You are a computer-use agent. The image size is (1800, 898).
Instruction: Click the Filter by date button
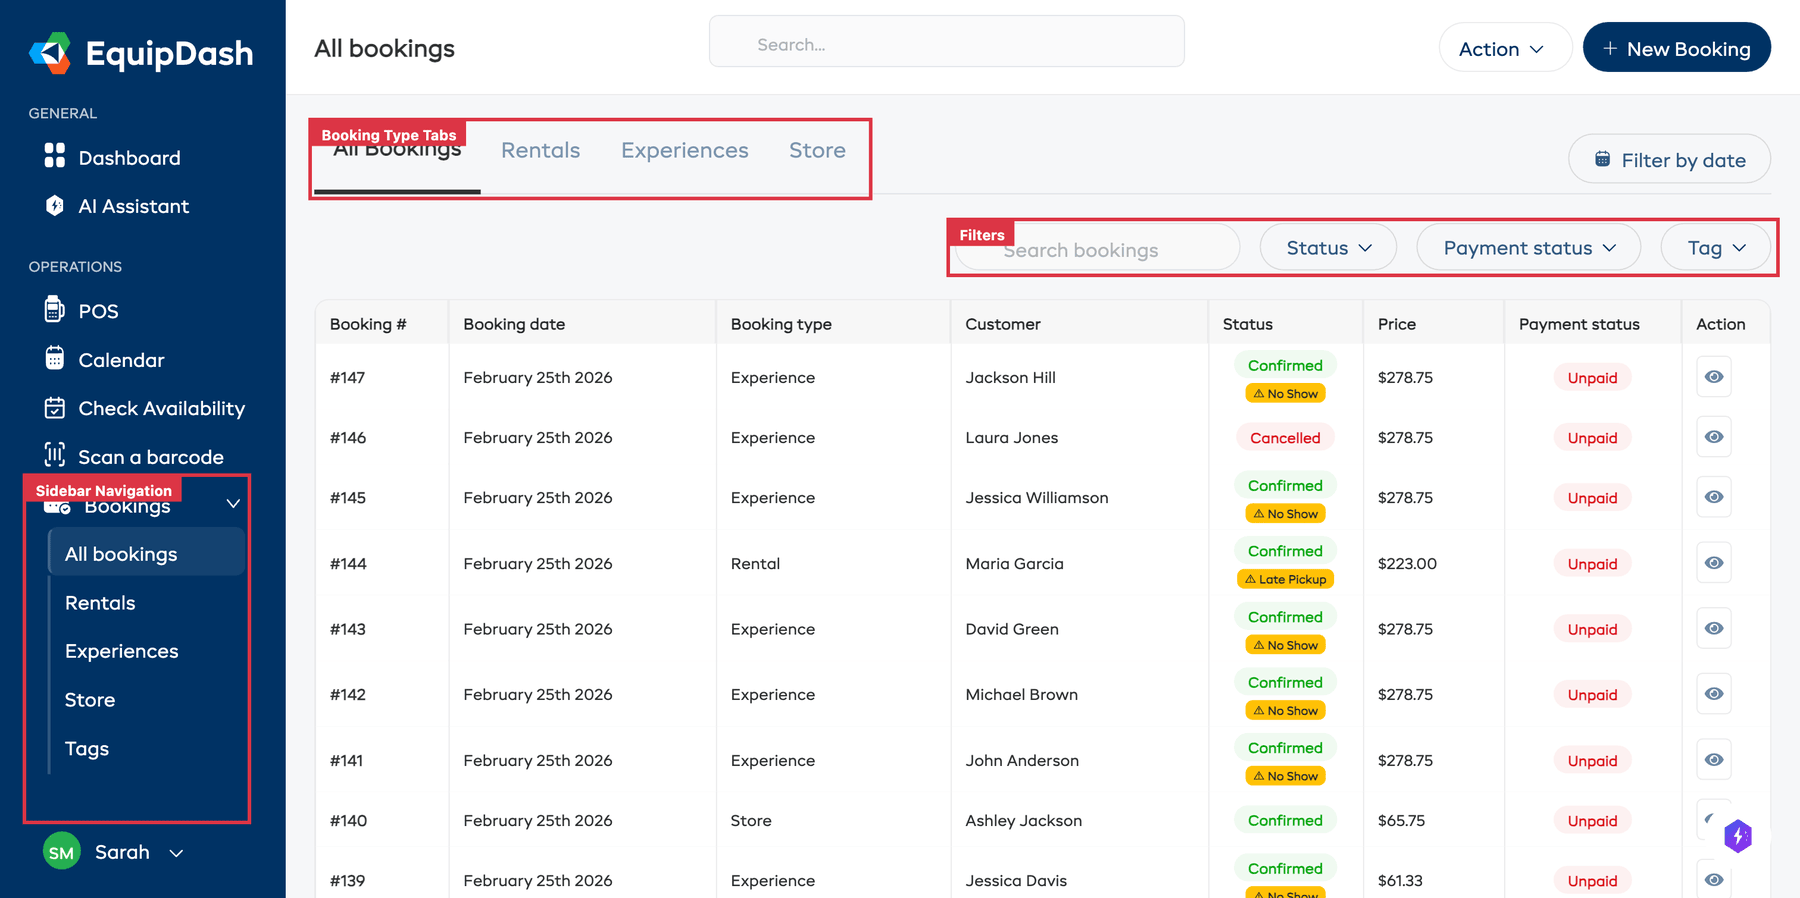[x=1669, y=159]
